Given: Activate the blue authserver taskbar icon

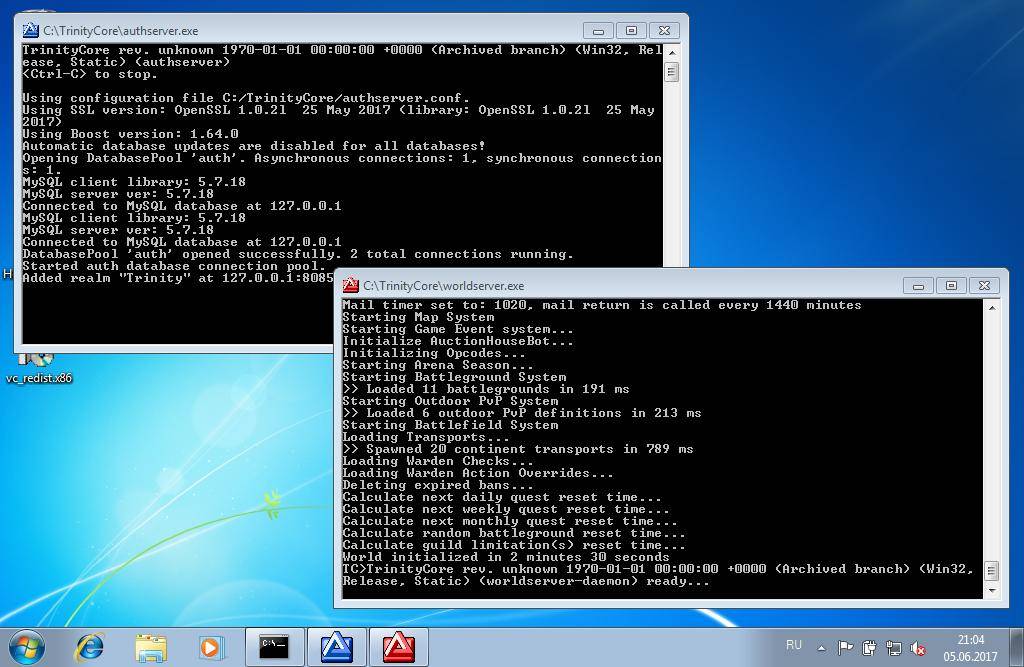Looking at the screenshot, I should pos(336,647).
